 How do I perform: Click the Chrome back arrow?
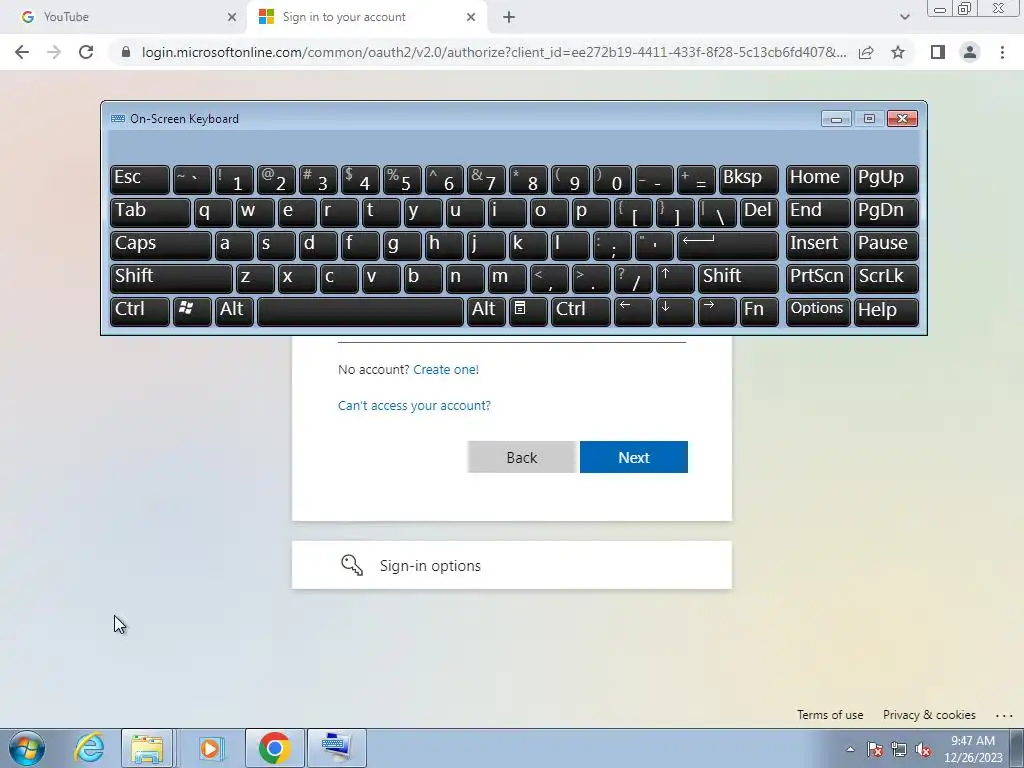click(x=22, y=52)
